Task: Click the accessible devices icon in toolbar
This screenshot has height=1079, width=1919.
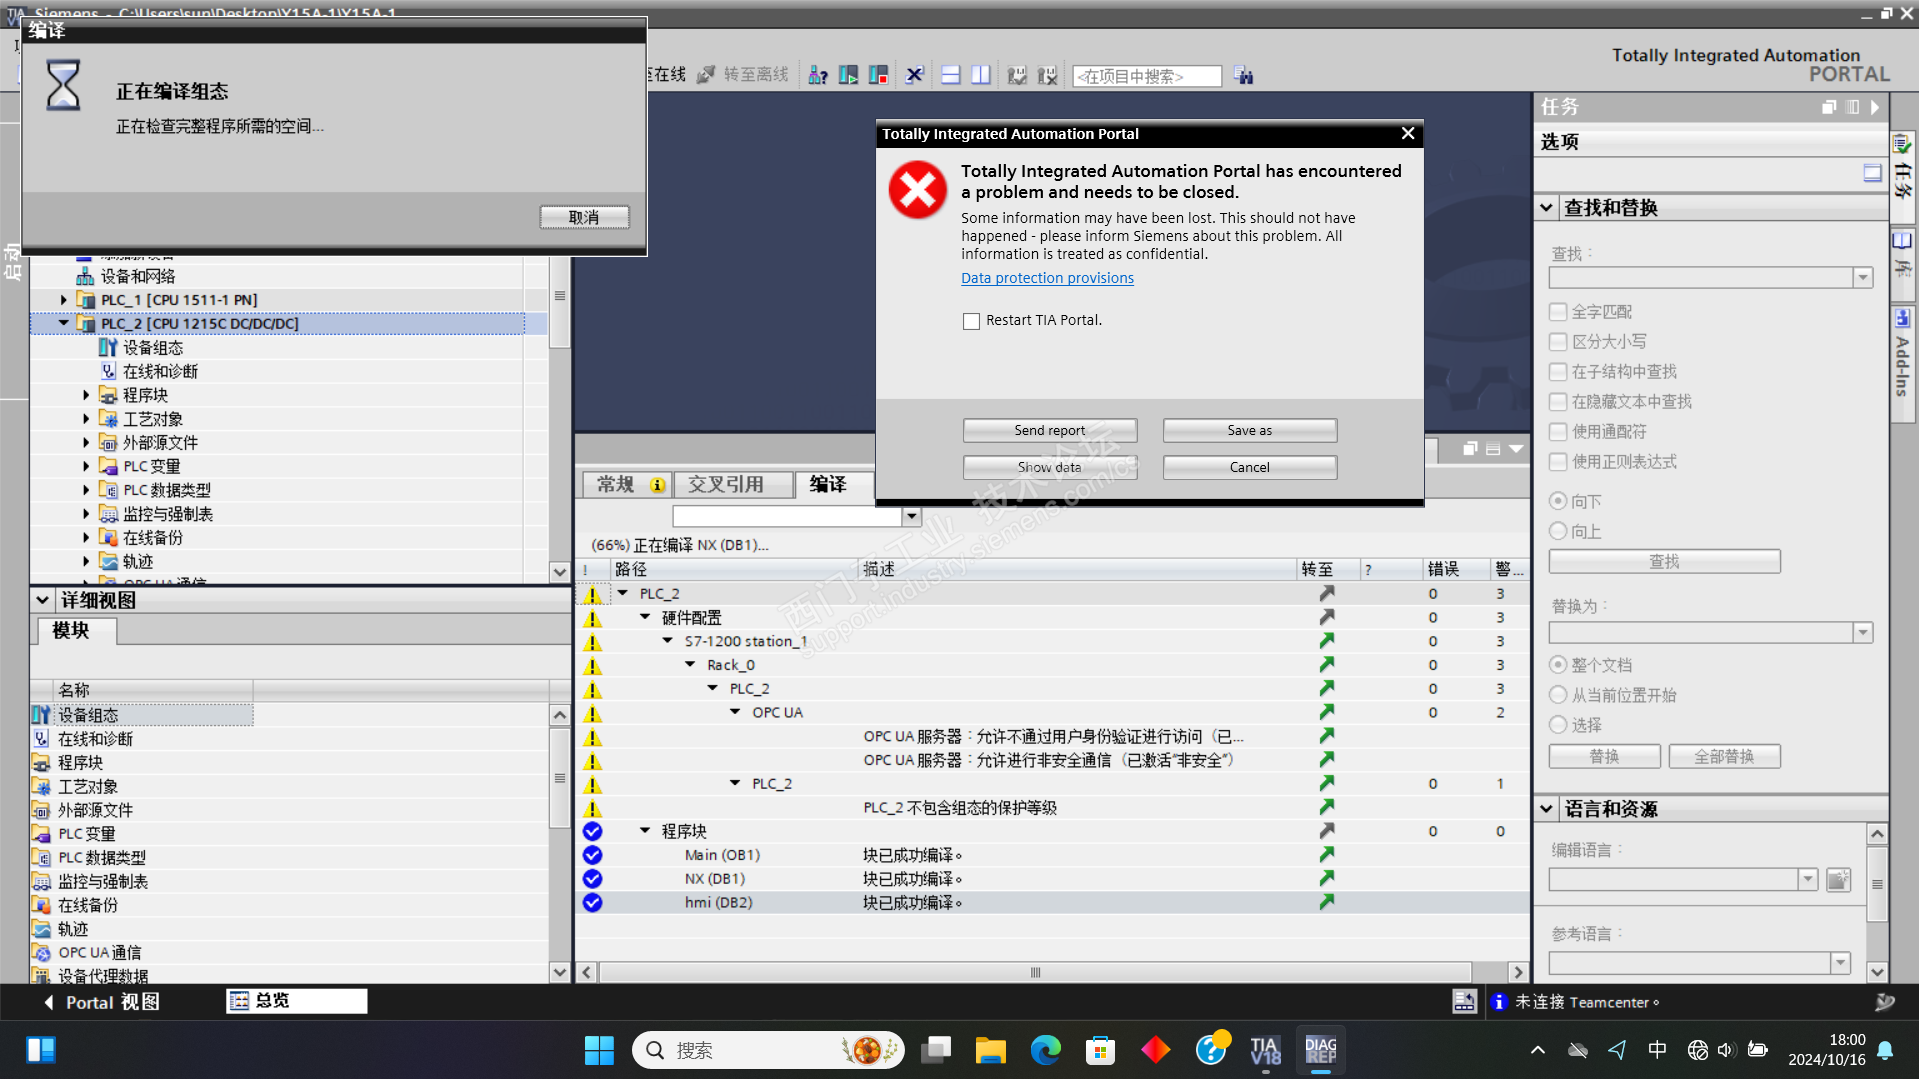Action: (818, 75)
